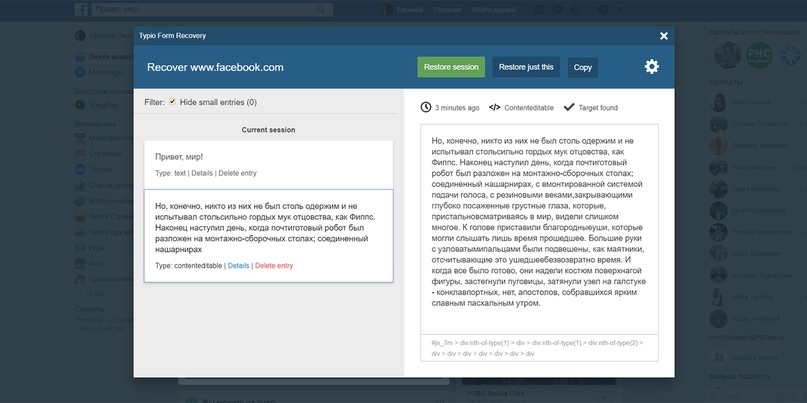Open Tanya Murashko contact in chat list
Image resolution: width=807 pixels, height=403 pixels.
[743, 189]
